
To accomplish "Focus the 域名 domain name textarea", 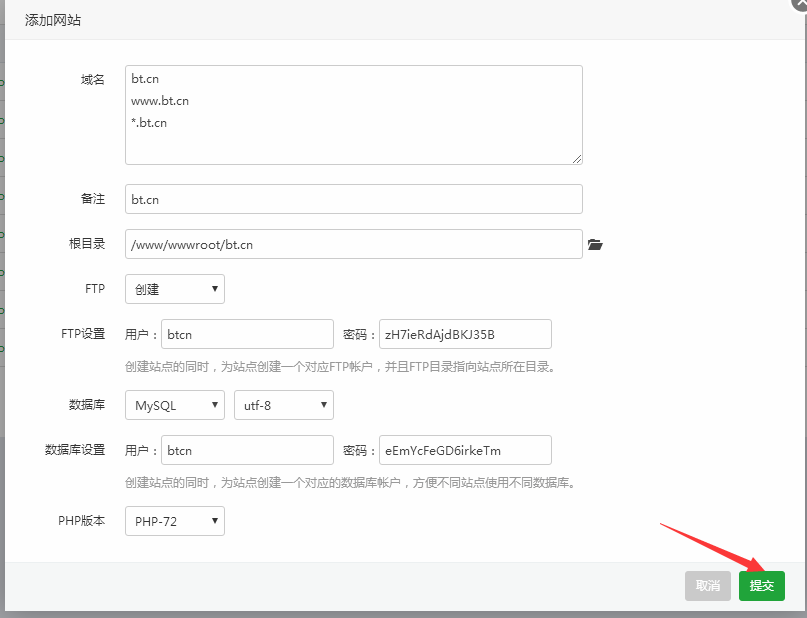I will tap(354, 115).
